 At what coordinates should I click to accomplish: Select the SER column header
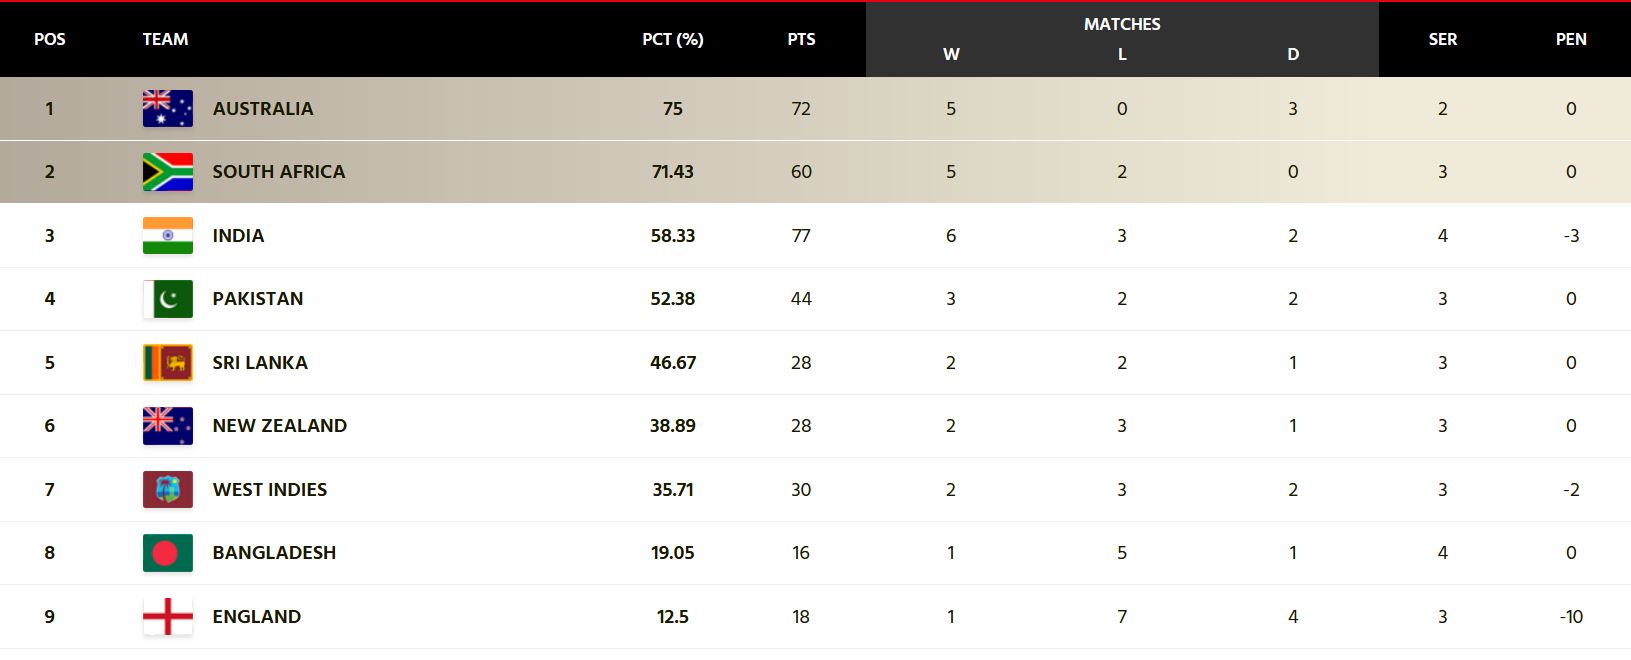(x=1442, y=39)
